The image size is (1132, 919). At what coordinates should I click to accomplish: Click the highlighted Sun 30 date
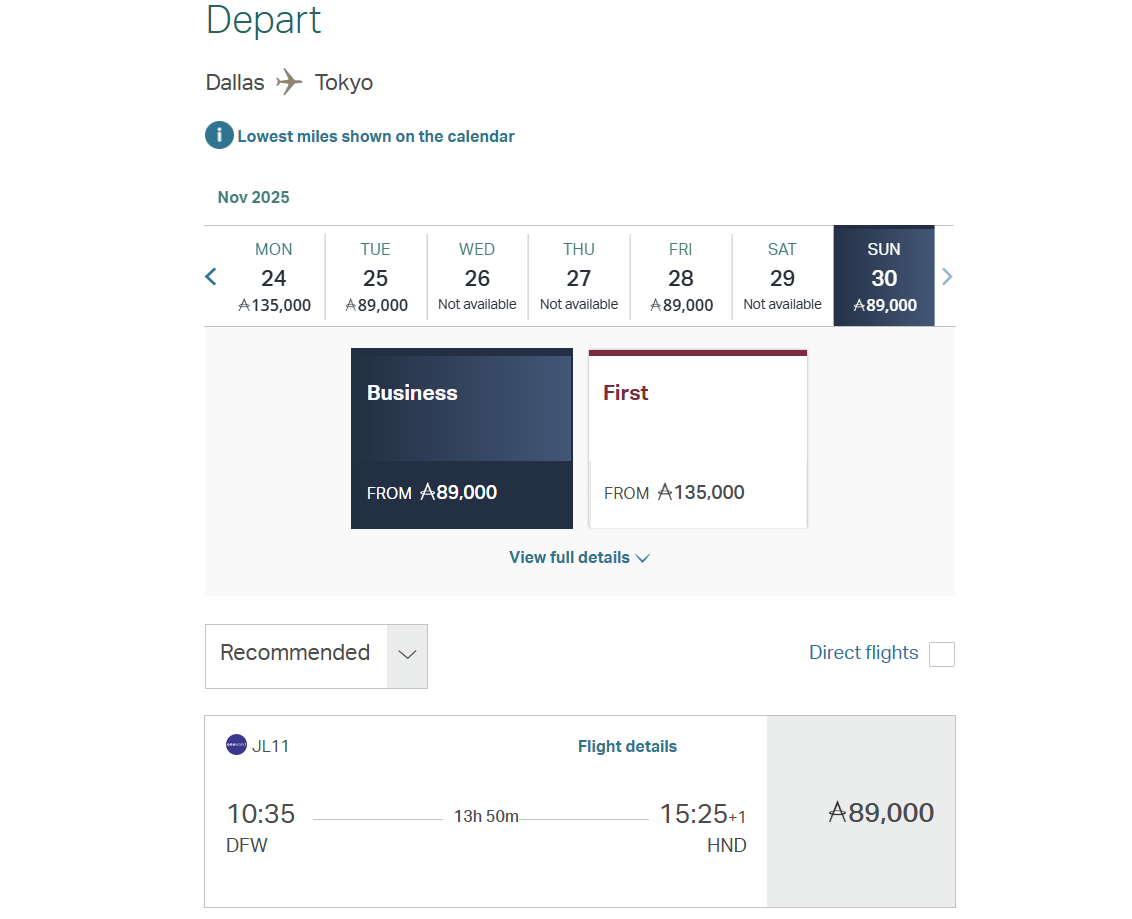(884, 276)
